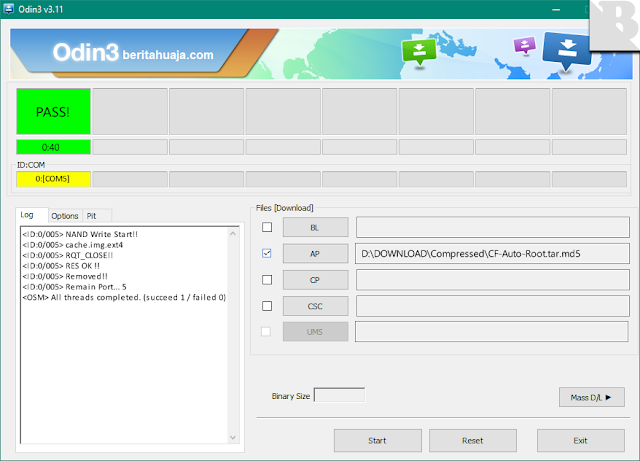Click the Odin3 app icon in title bar
This screenshot has height=461, width=640.
pyautogui.click(x=8, y=9)
